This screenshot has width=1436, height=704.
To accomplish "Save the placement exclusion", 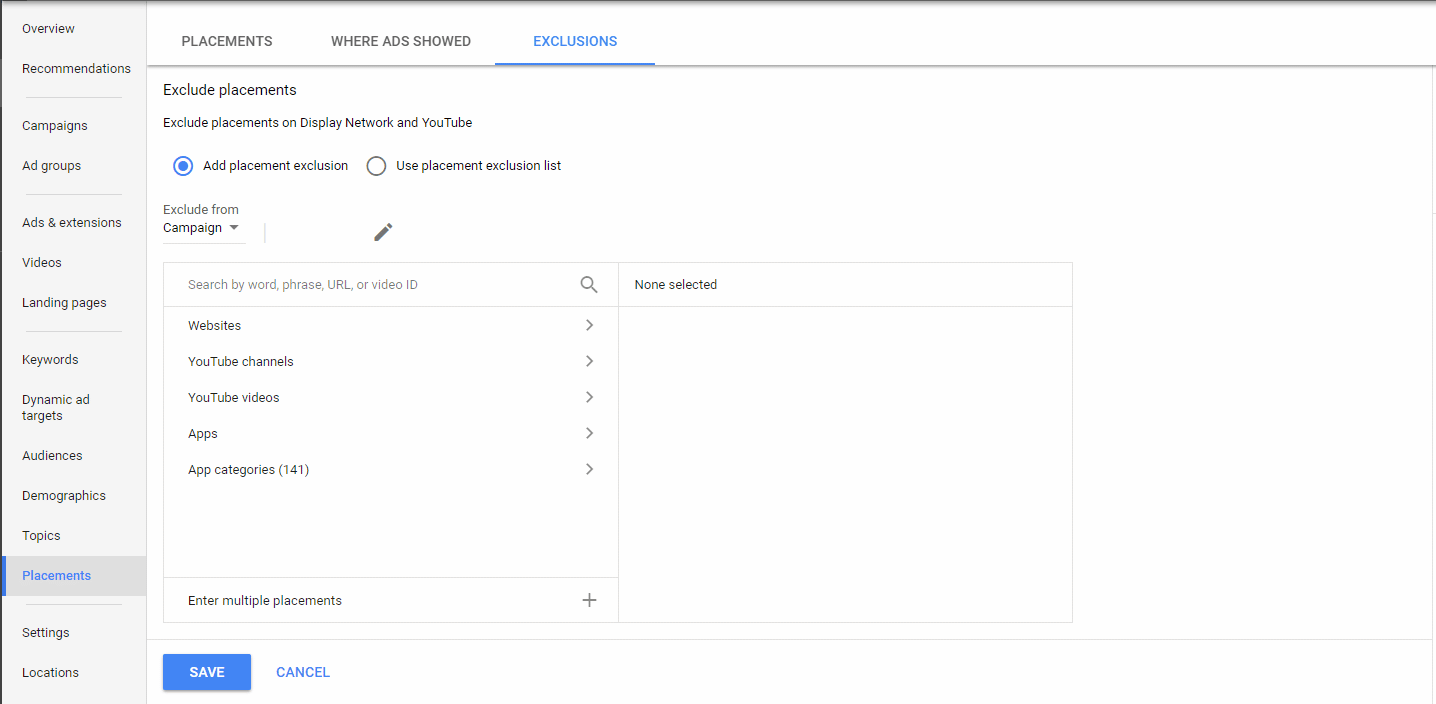I will tap(206, 671).
